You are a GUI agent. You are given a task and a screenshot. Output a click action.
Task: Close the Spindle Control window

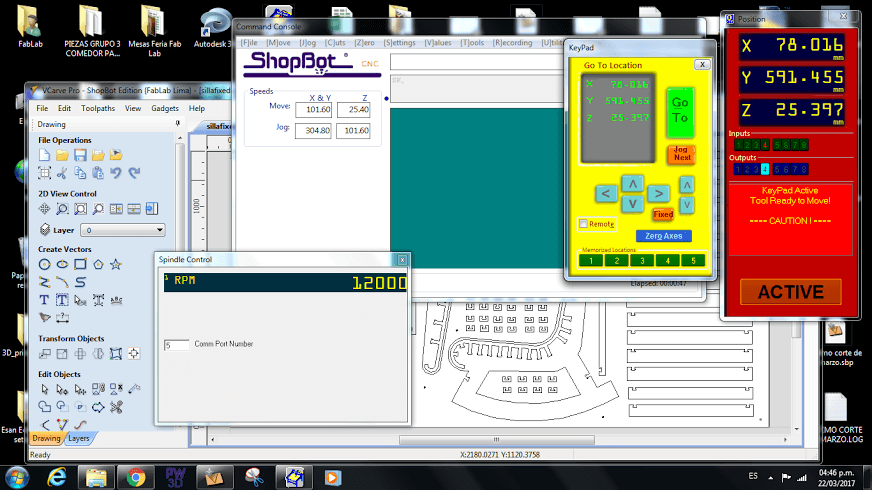click(x=402, y=260)
